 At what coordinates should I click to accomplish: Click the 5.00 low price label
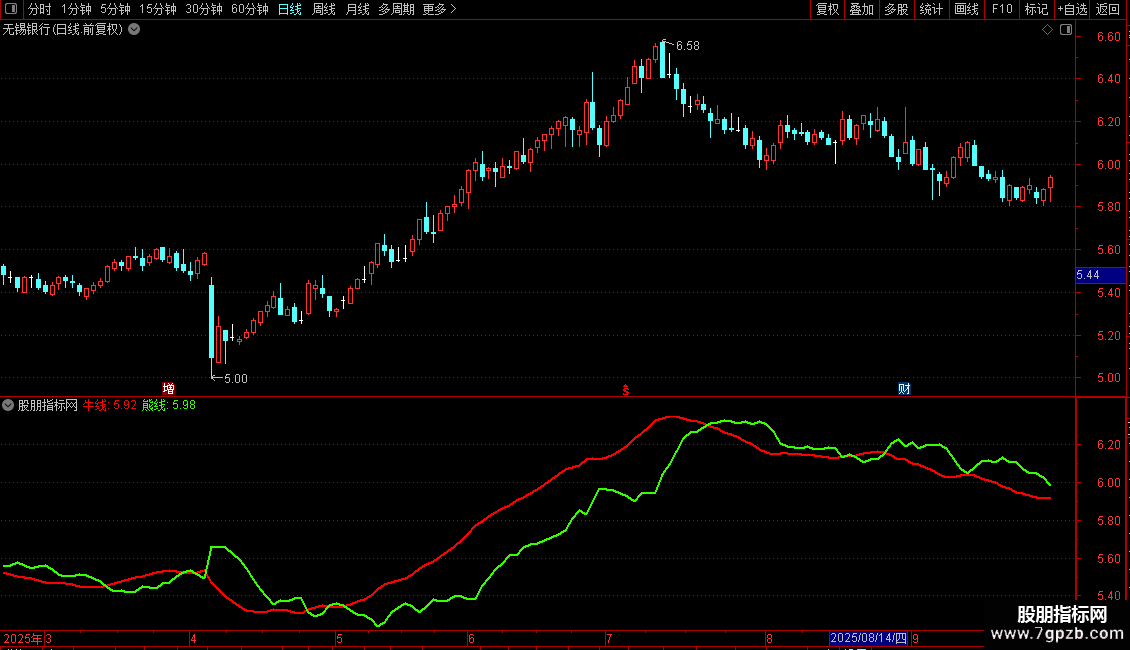point(236,379)
